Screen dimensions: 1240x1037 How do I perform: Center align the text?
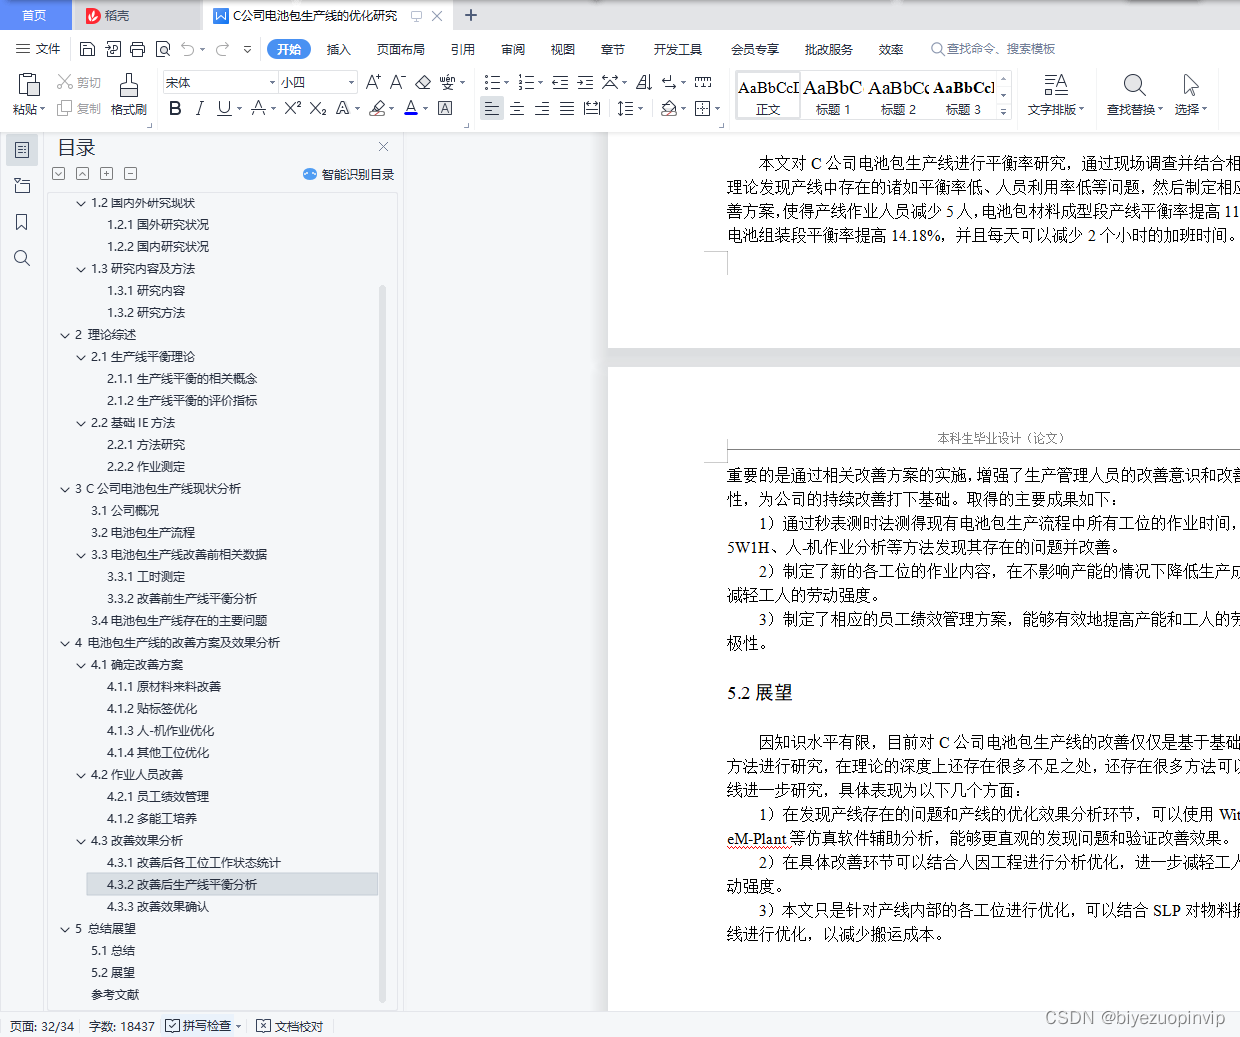pyautogui.click(x=517, y=108)
